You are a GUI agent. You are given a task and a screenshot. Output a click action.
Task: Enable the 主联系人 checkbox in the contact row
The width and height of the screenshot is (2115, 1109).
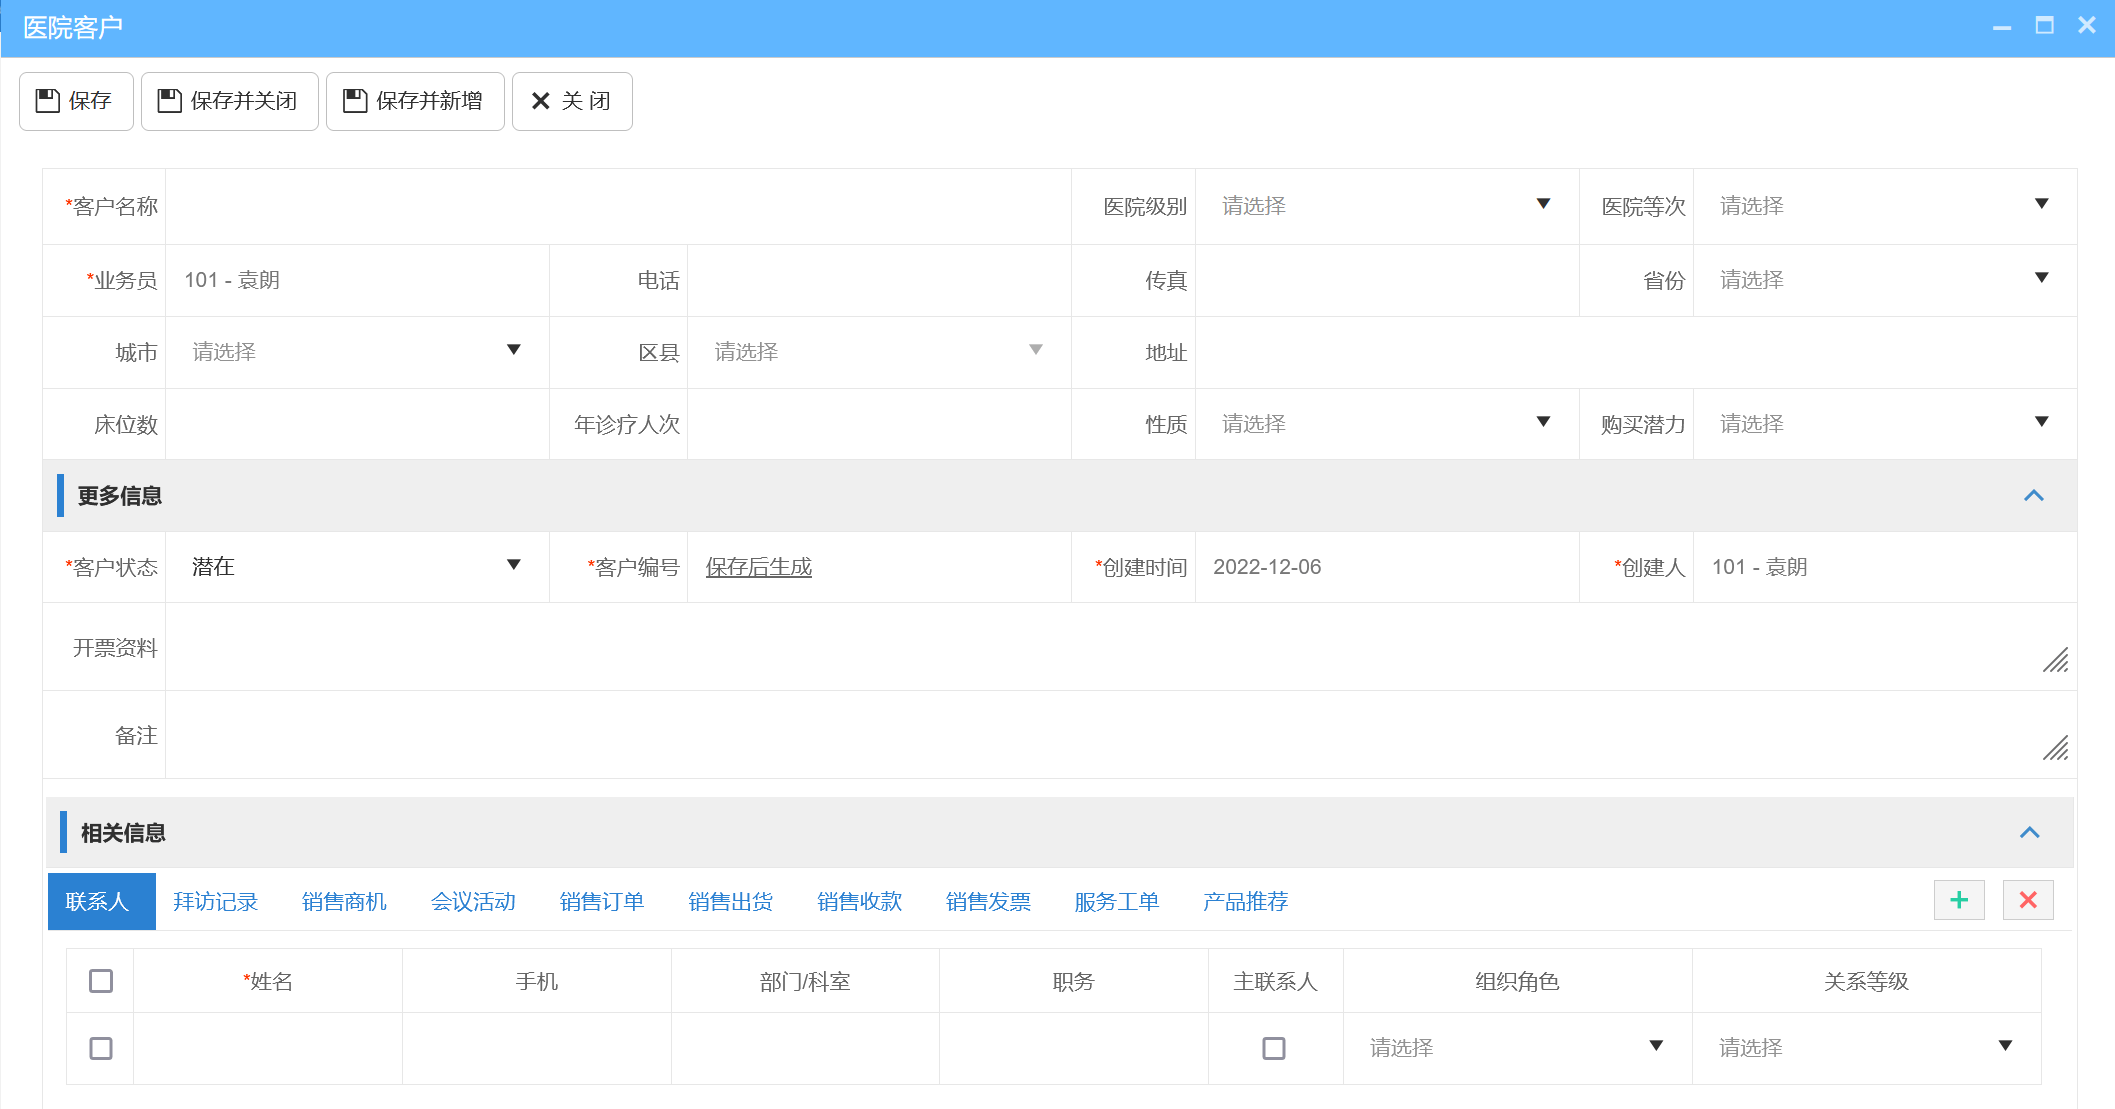[x=1275, y=1047]
